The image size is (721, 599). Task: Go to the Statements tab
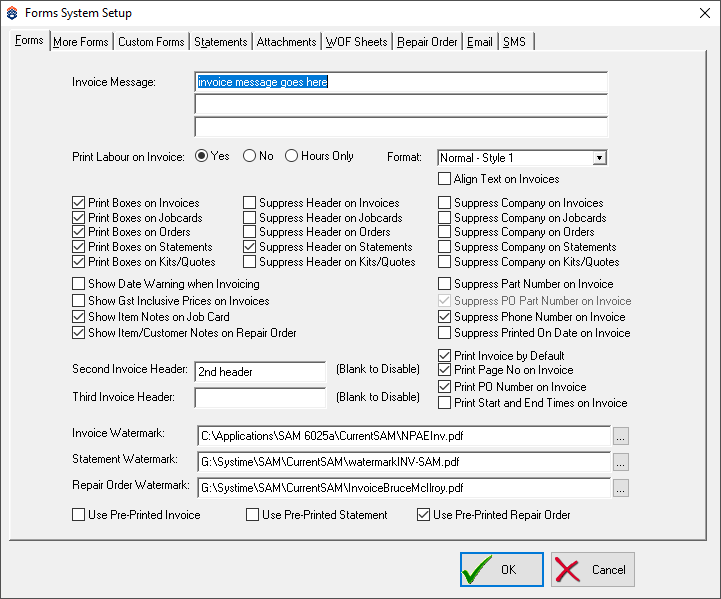[x=221, y=42]
